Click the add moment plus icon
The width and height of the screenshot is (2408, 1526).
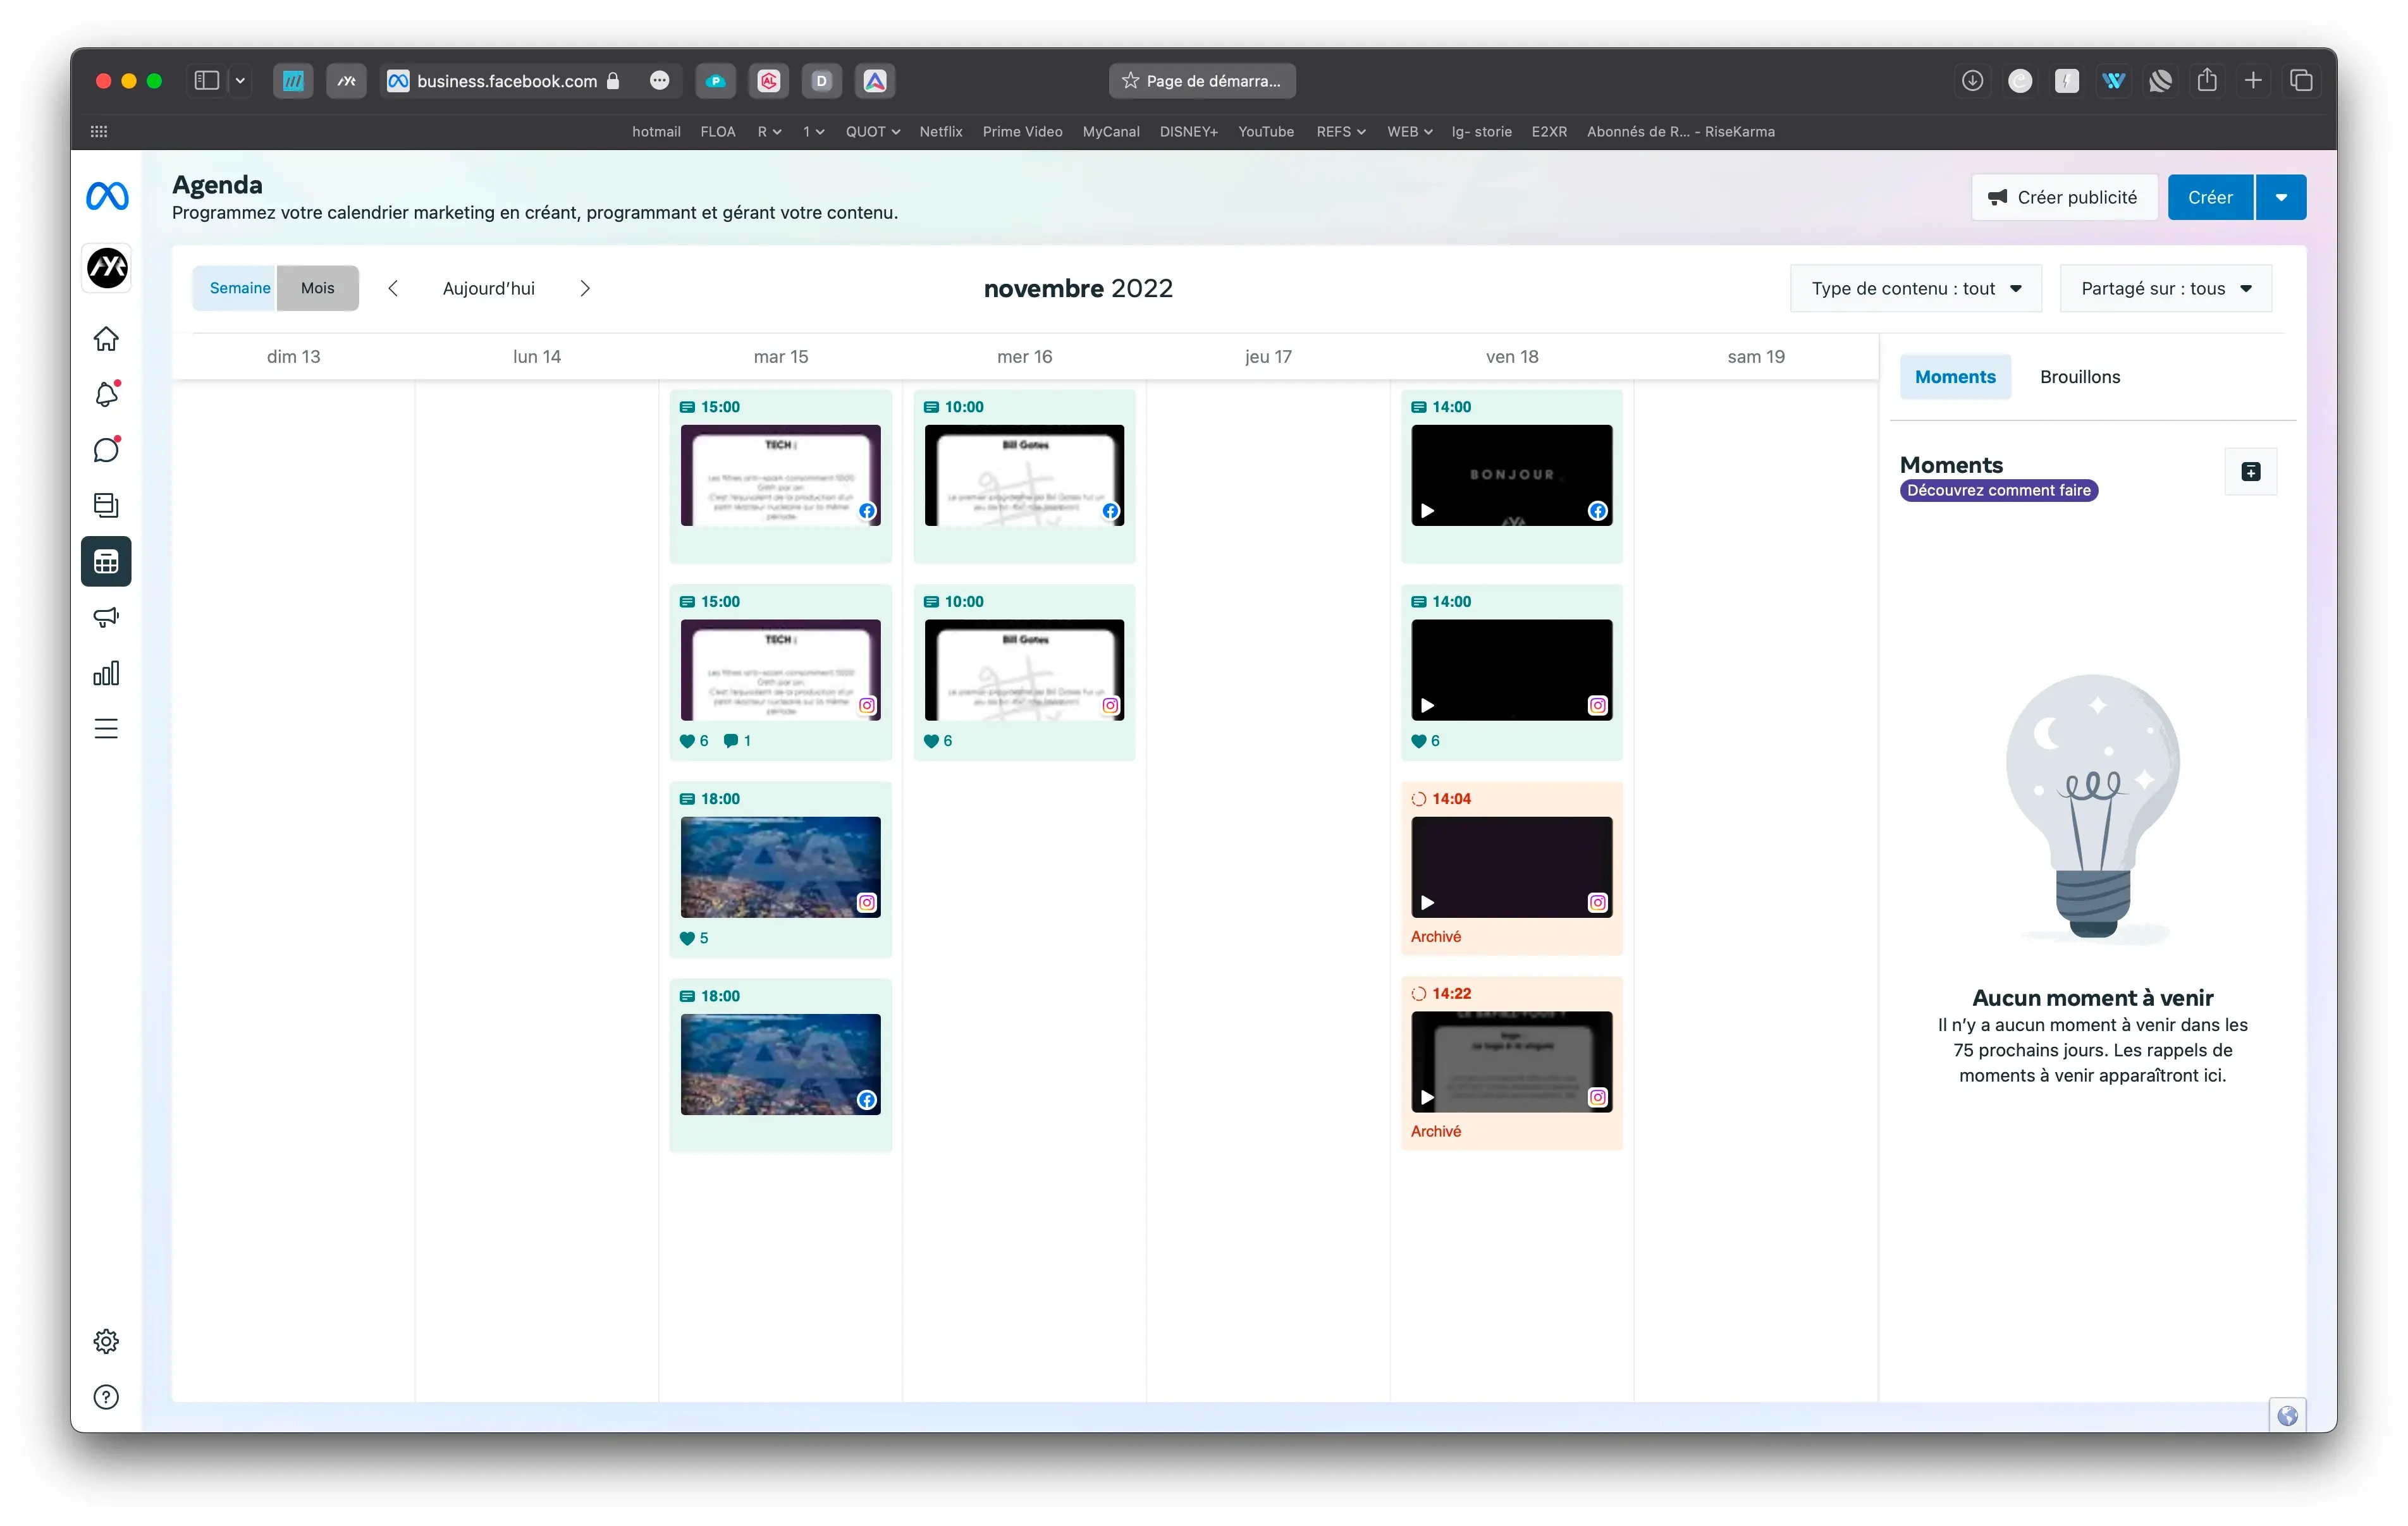[x=2251, y=472]
